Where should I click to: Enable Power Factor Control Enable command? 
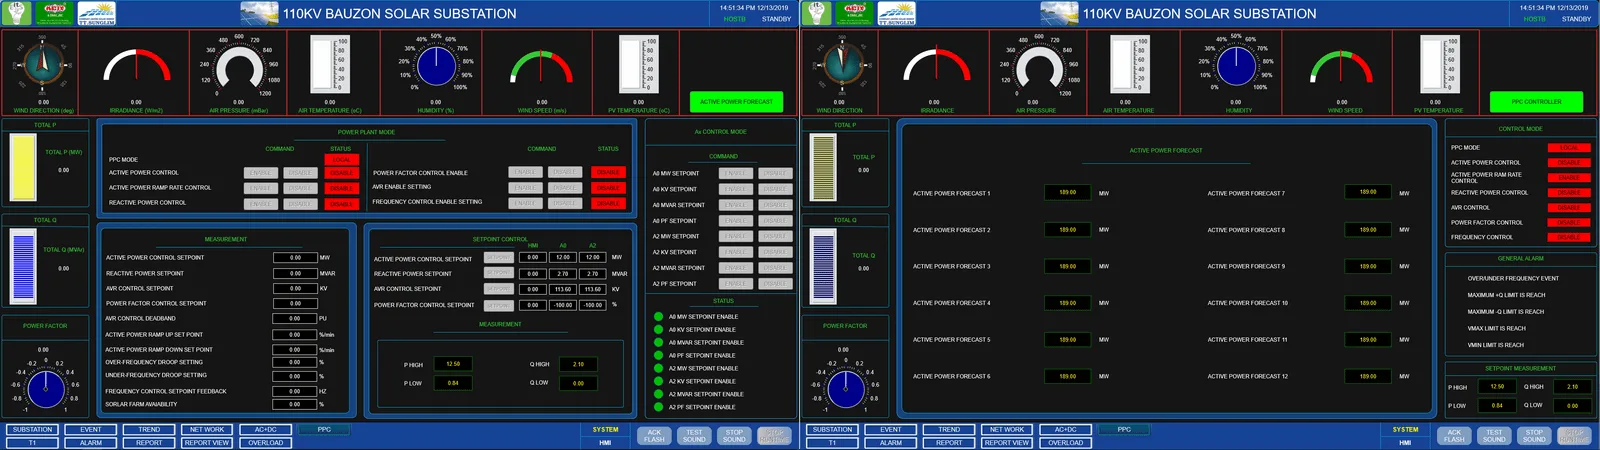point(525,172)
